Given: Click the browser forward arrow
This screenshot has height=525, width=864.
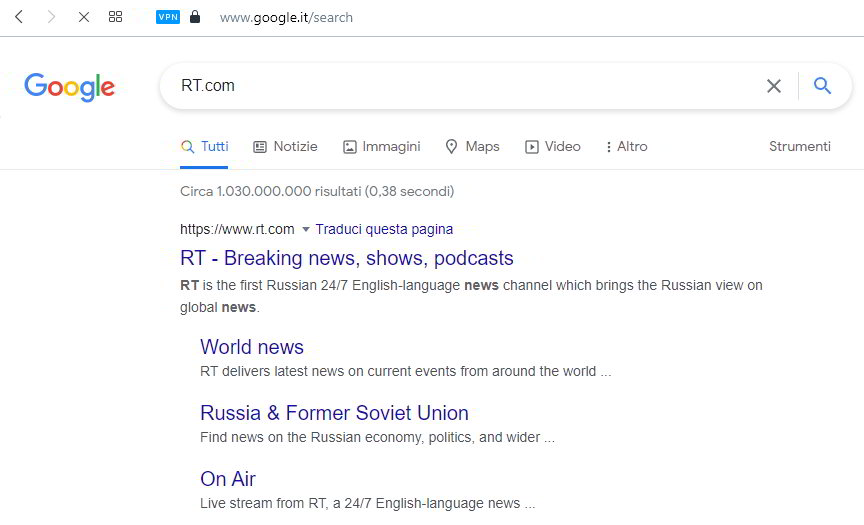Looking at the screenshot, I should (x=51, y=17).
